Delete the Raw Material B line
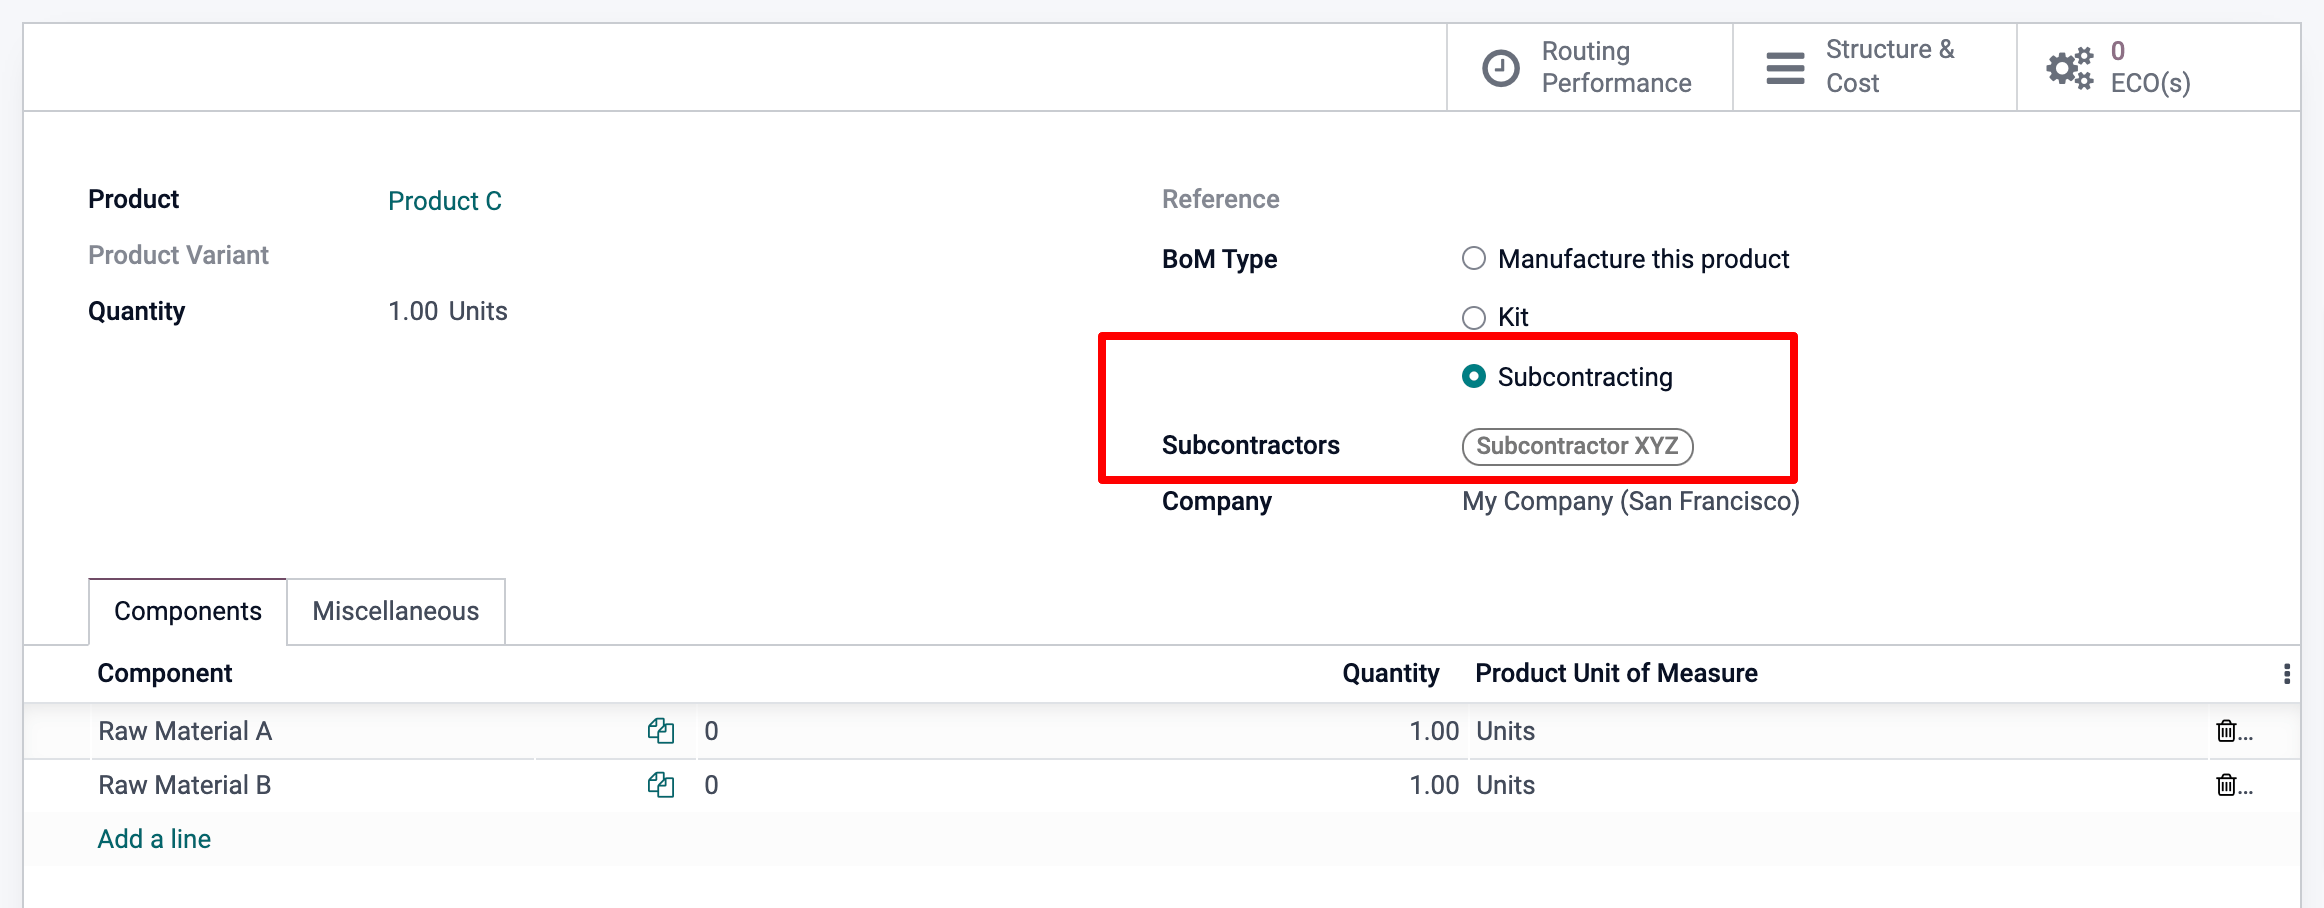Screen dimensions: 2324x908 point(2226,785)
